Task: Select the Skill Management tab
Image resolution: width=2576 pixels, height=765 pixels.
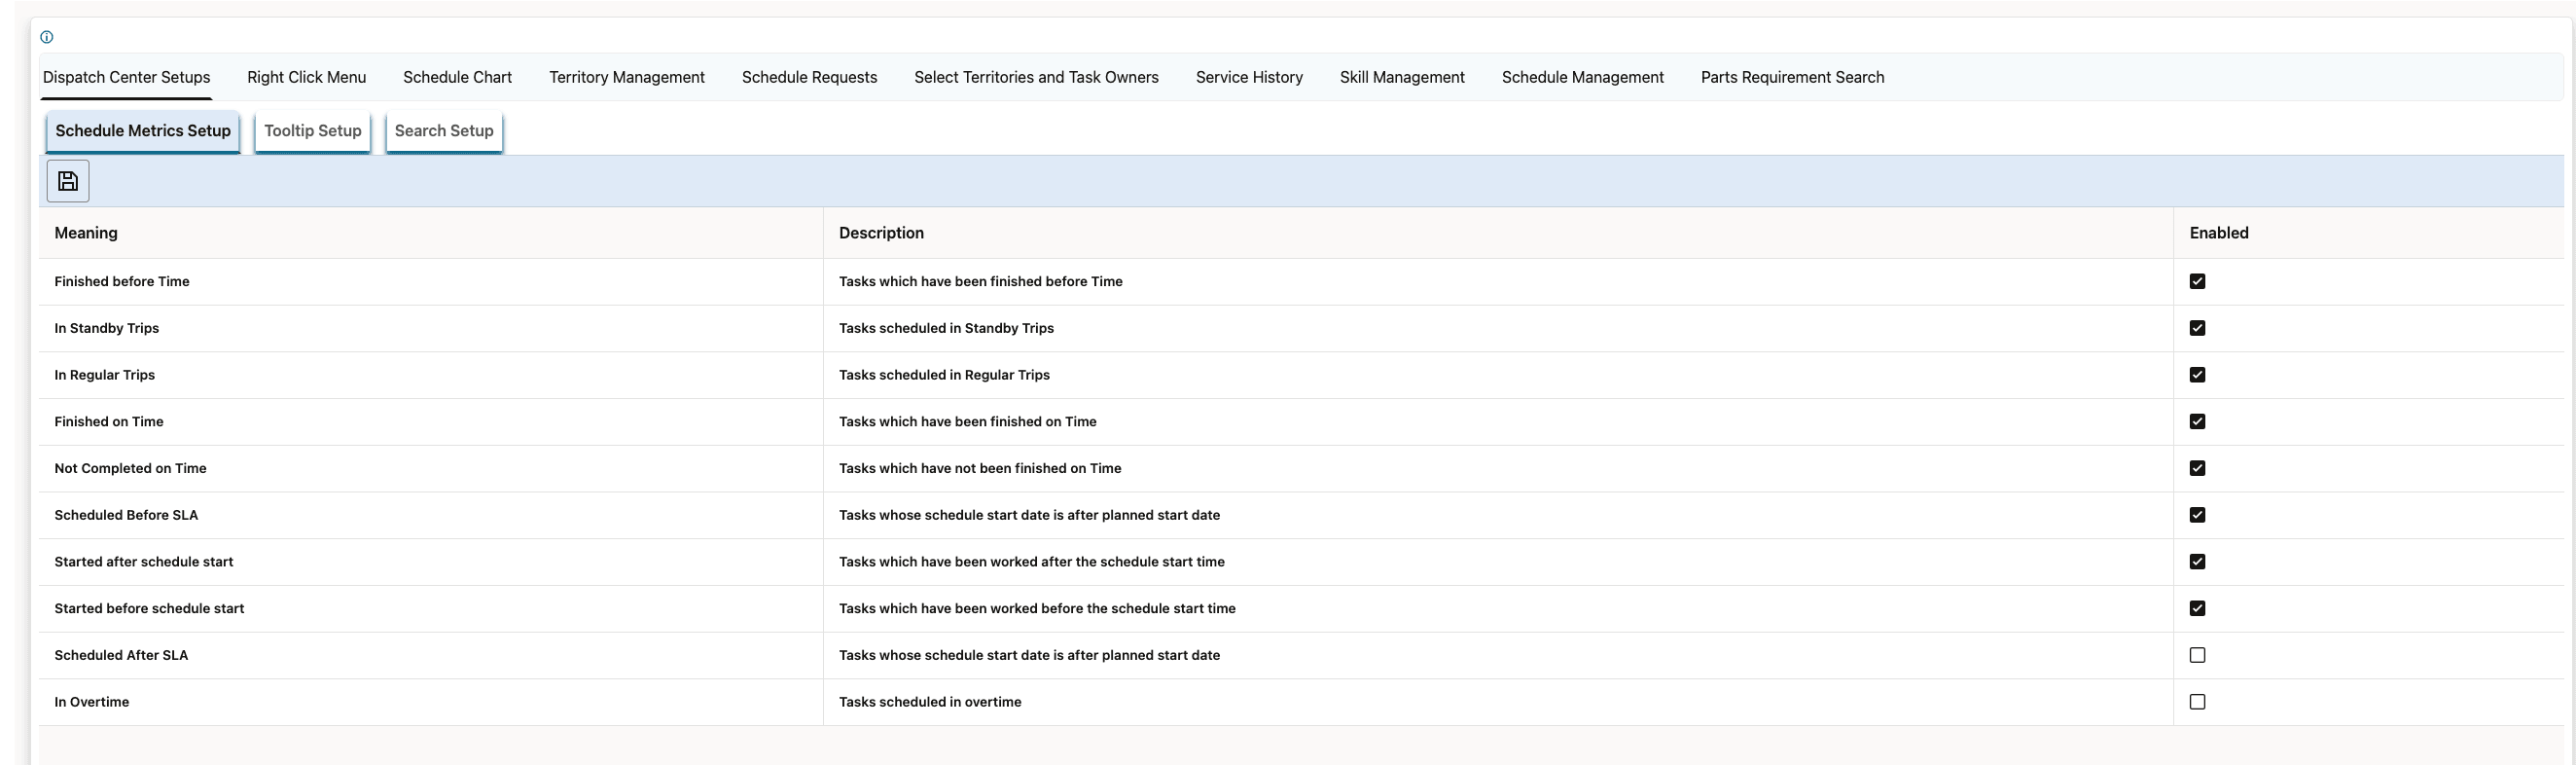Action: (x=1401, y=77)
